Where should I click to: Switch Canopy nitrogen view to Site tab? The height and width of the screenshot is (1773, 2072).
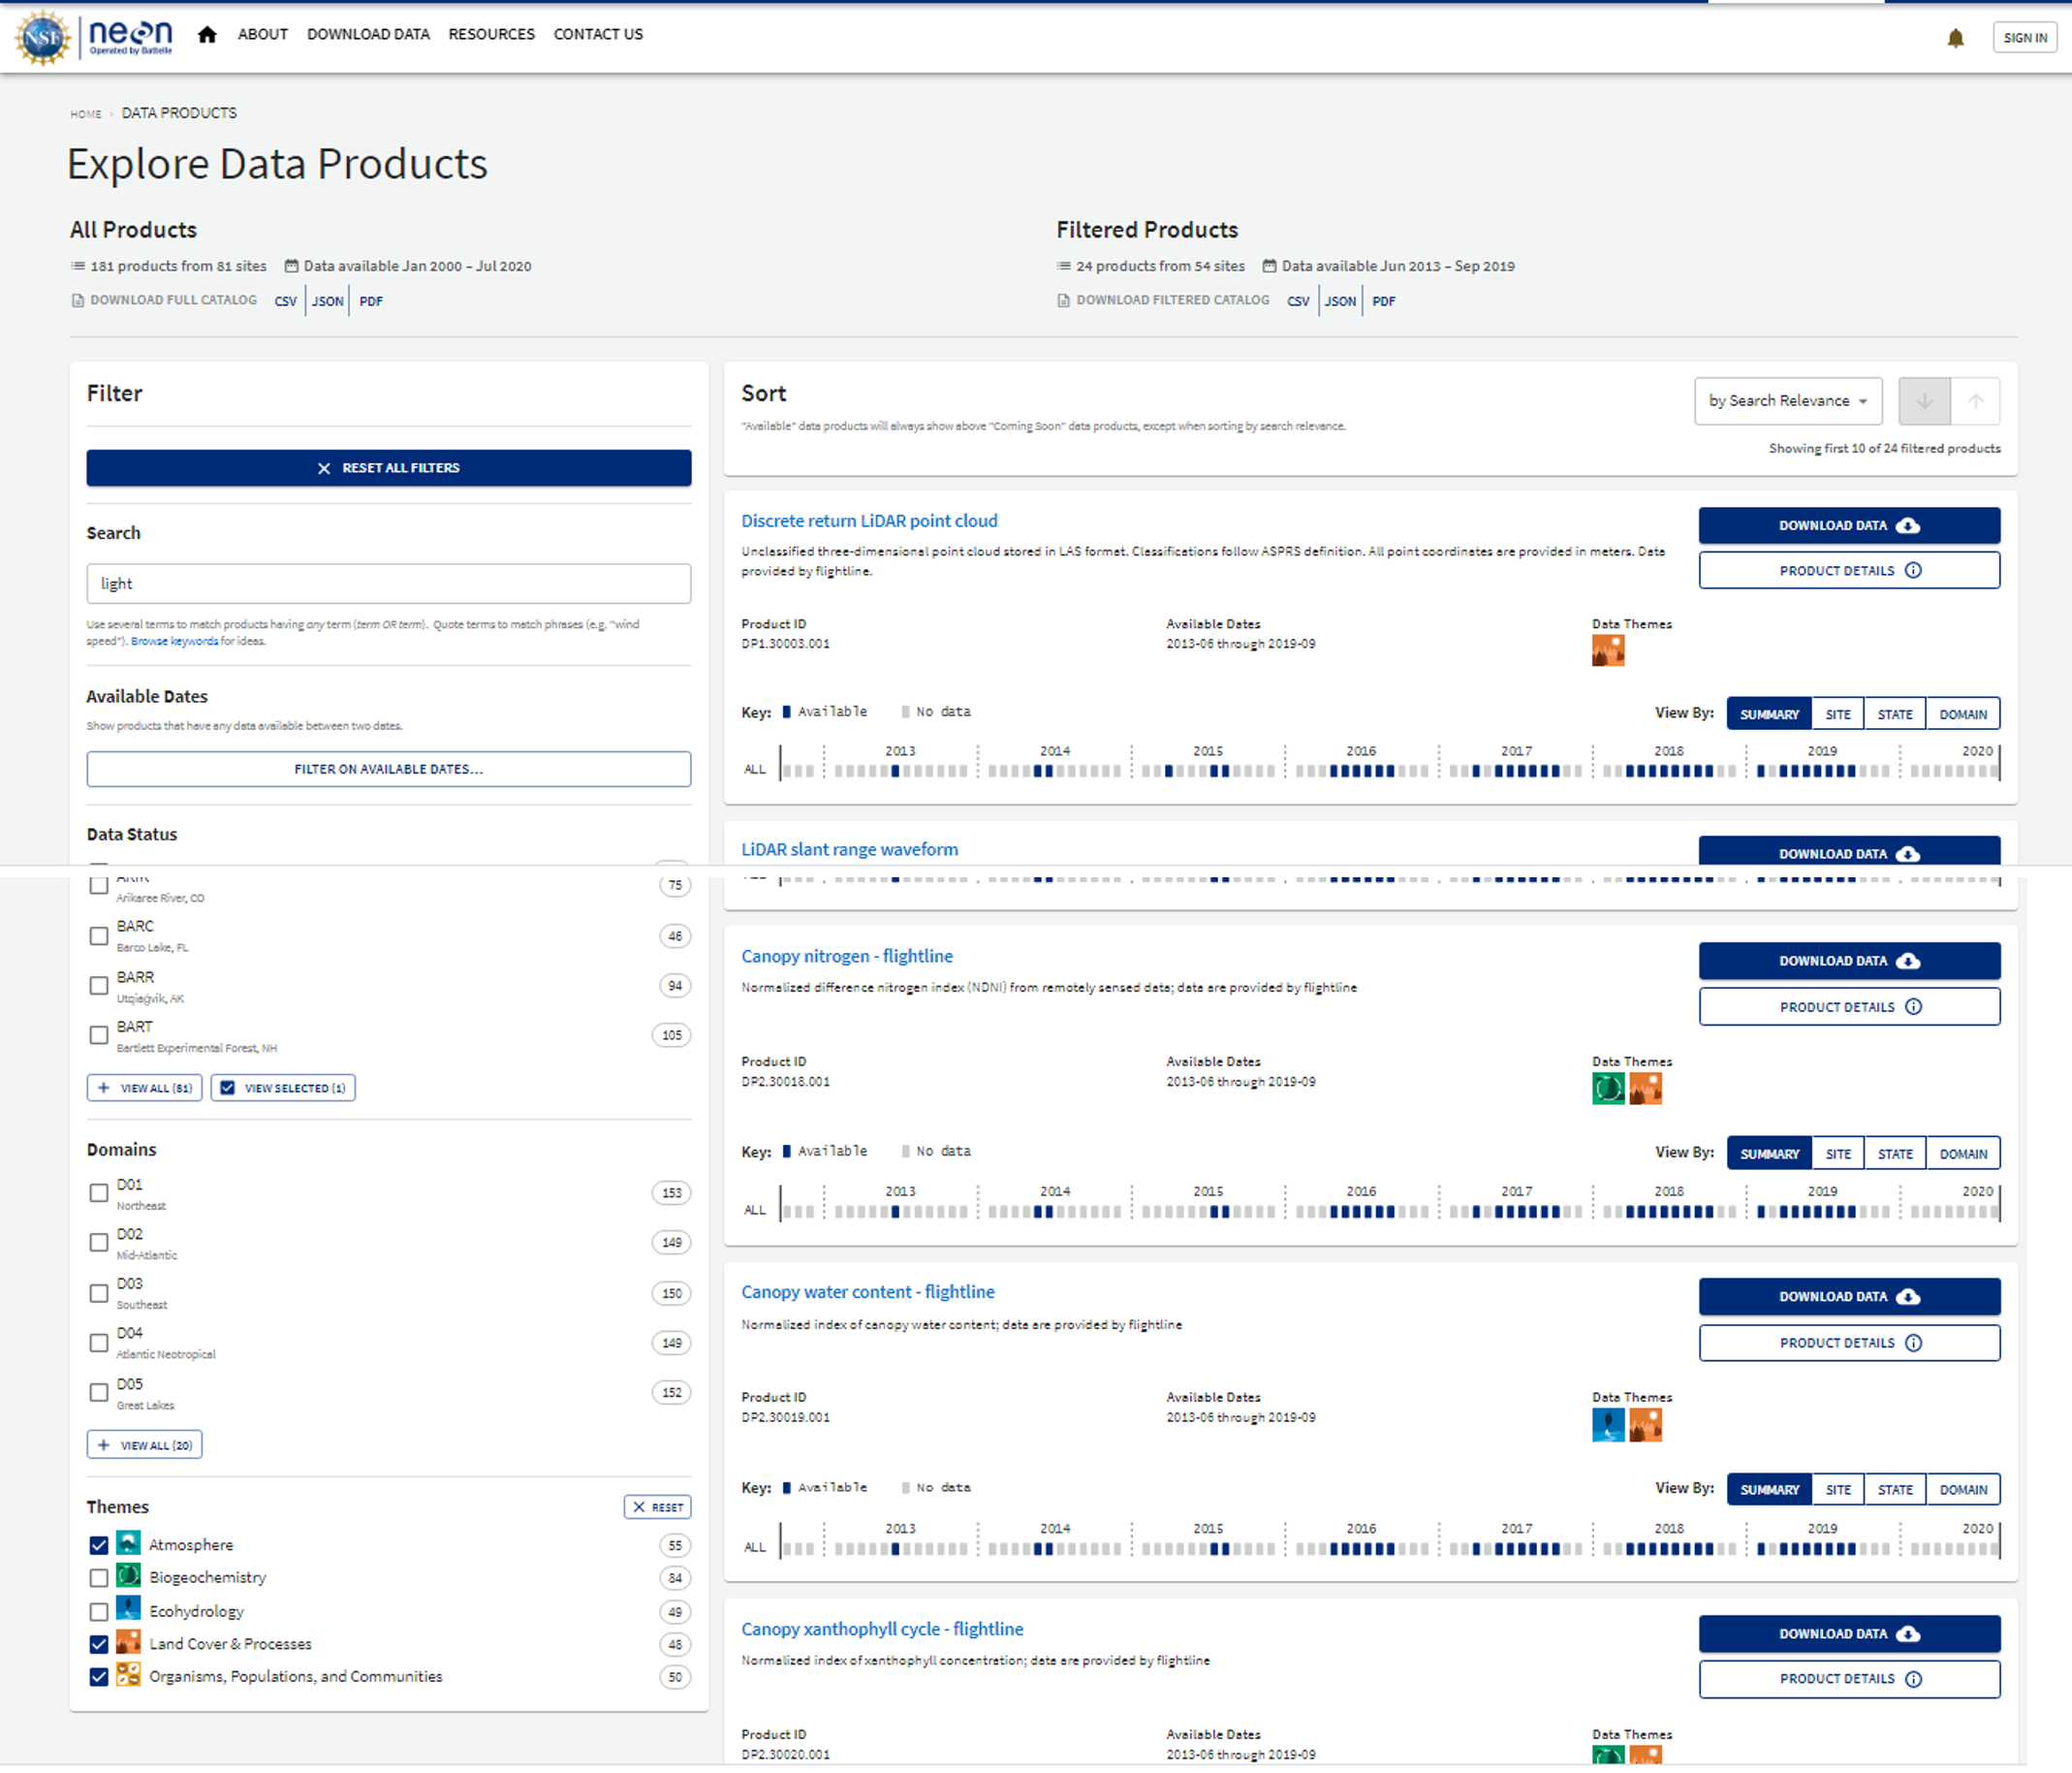point(1837,1154)
